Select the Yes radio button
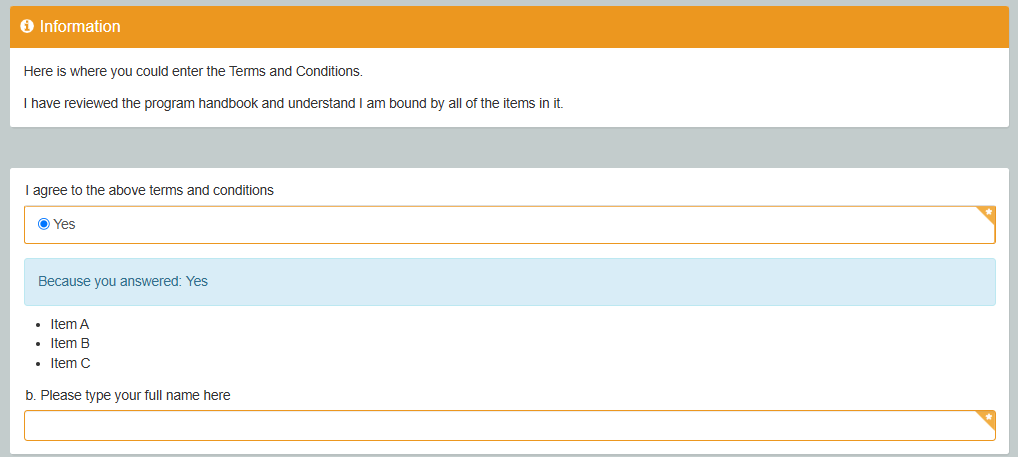The width and height of the screenshot is (1018, 457). 44,225
